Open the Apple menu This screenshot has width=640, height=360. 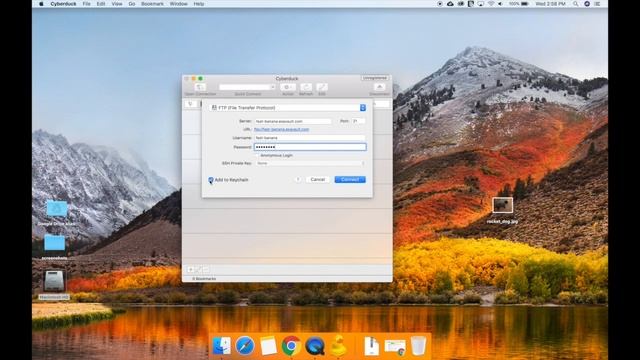point(41,4)
